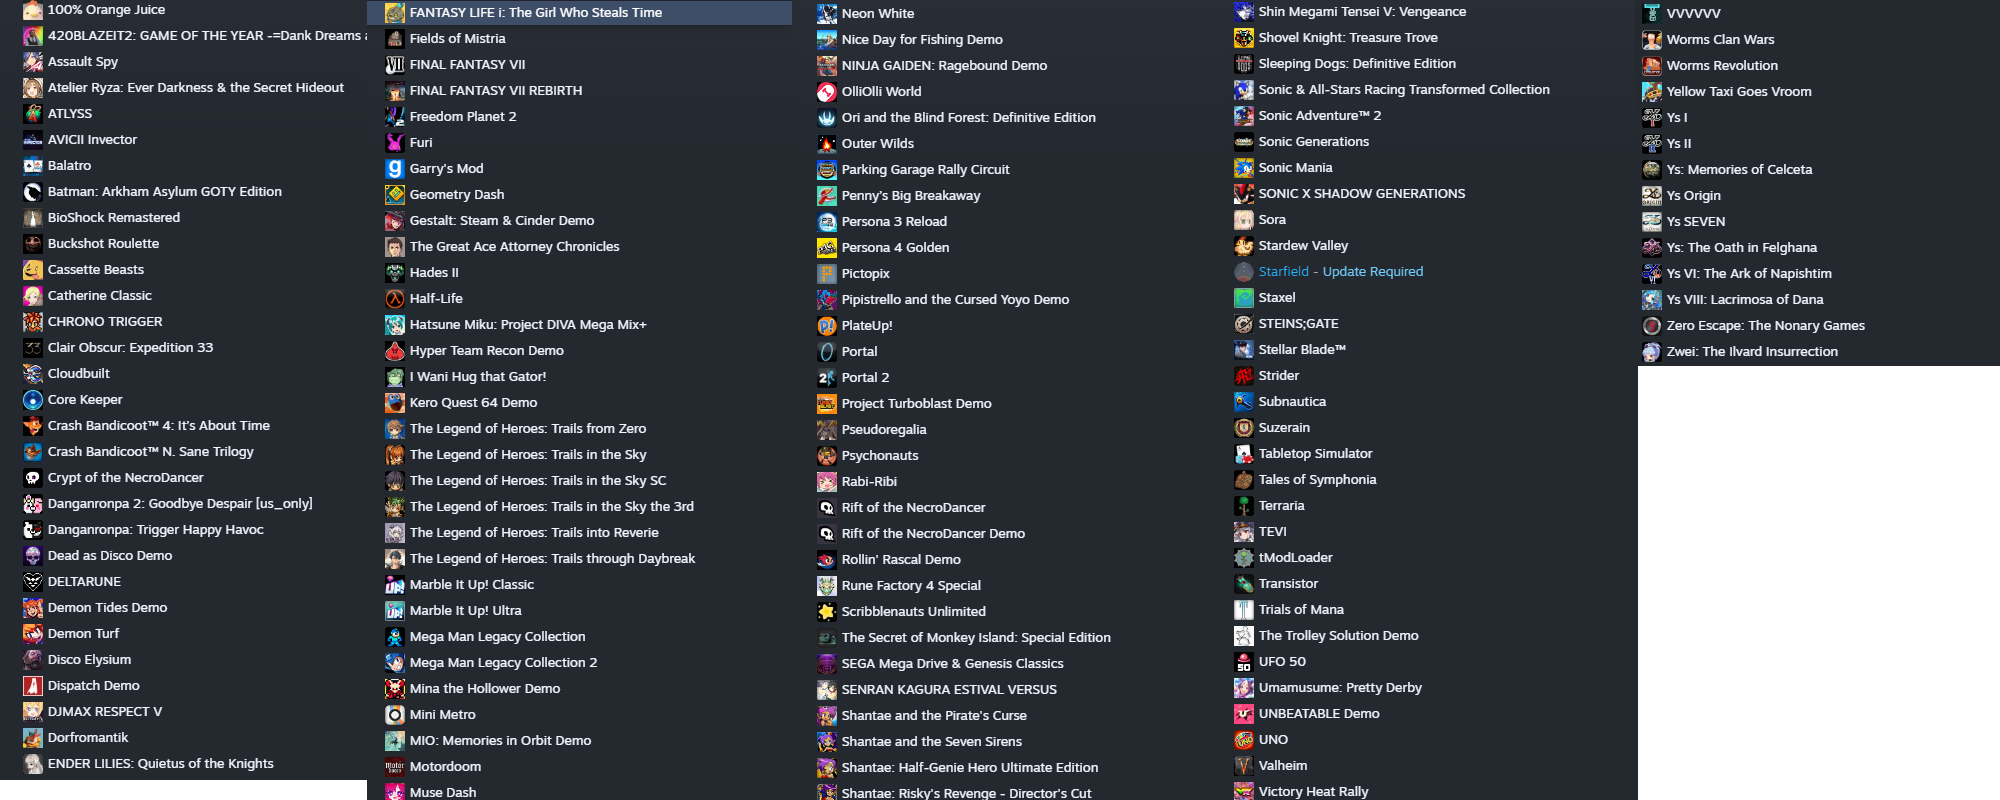Click the Portal 2 icon
2000x800 pixels.
(x=827, y=378)
